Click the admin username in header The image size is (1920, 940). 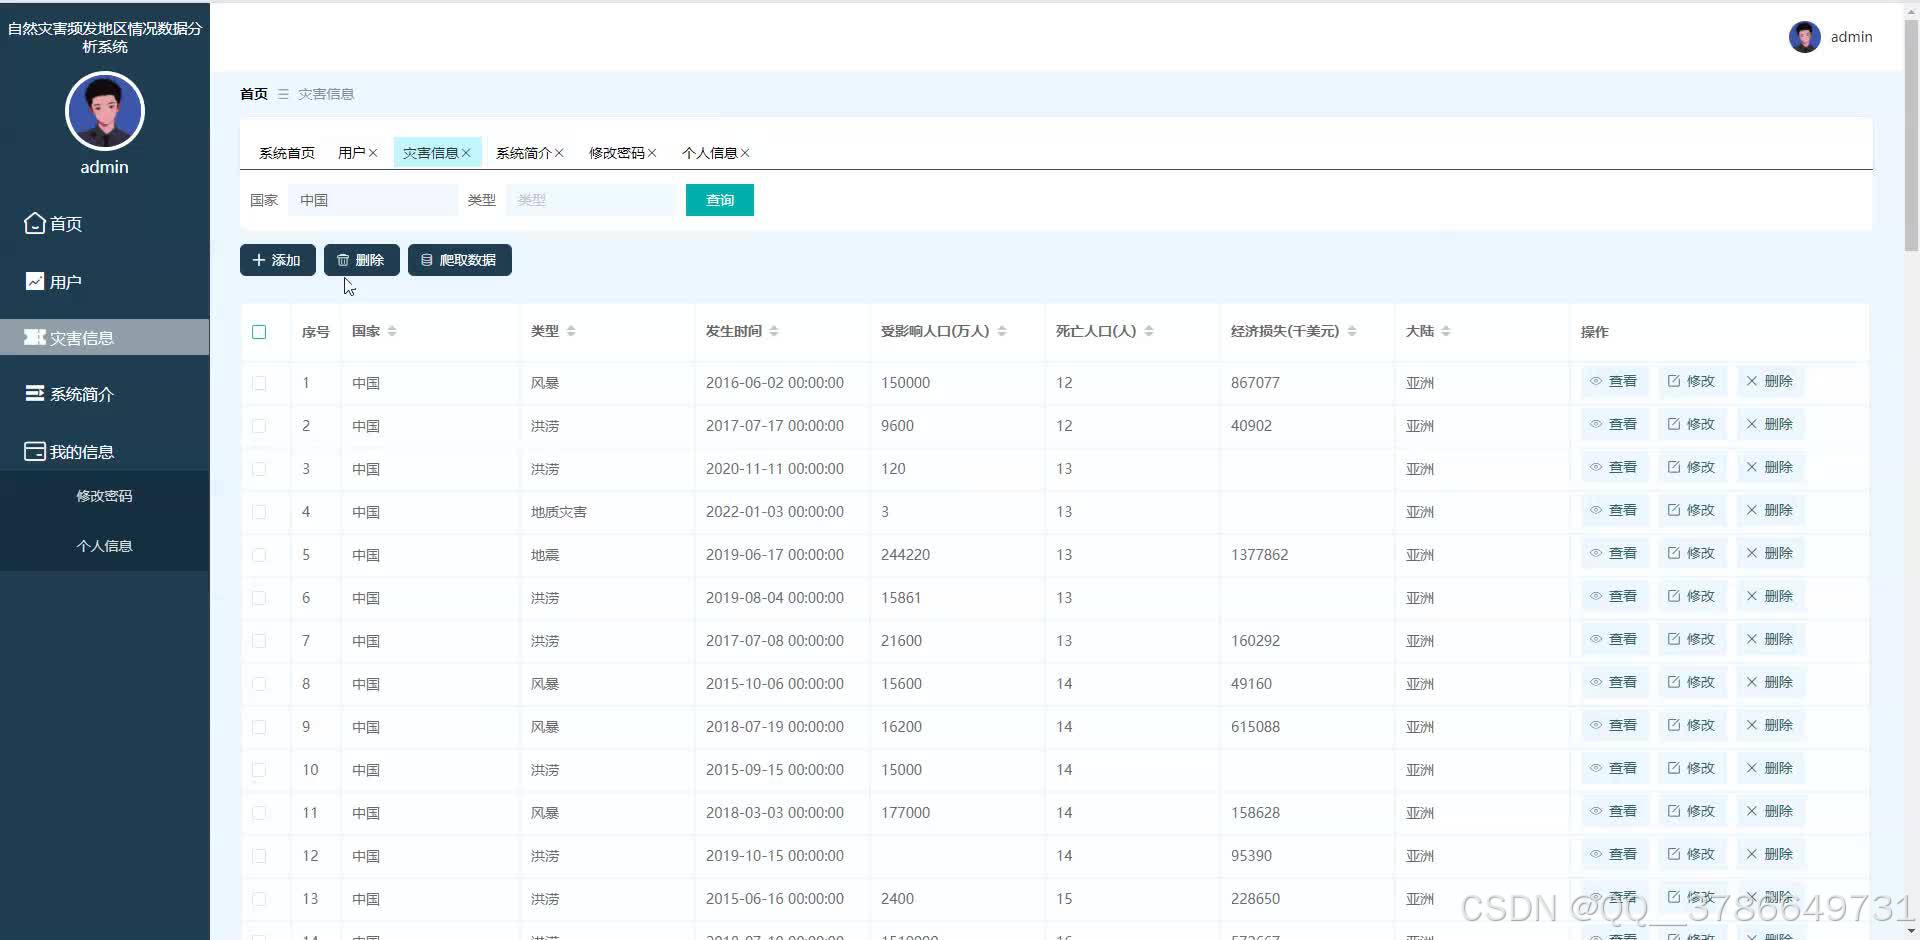[1851, 37]
